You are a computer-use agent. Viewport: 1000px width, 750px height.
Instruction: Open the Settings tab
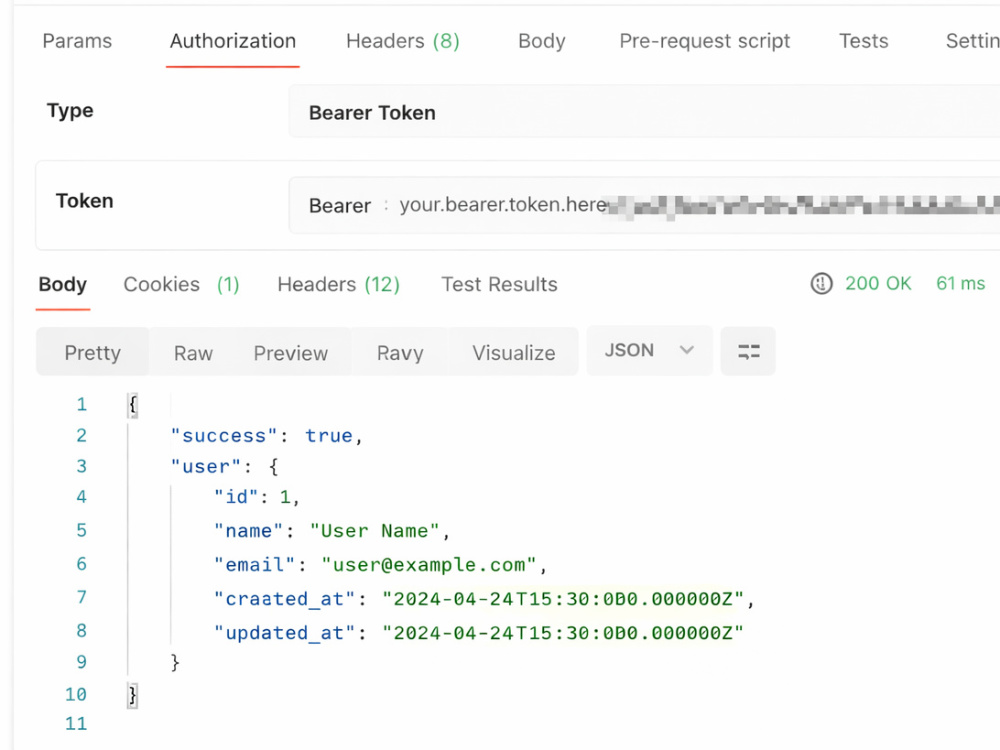(973, 41)
